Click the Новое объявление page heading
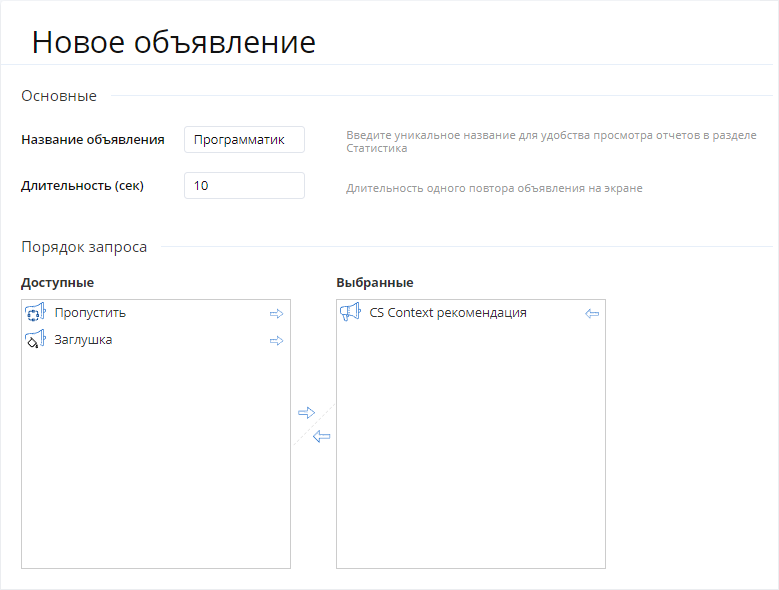779x590 pixels. point(174,42)
